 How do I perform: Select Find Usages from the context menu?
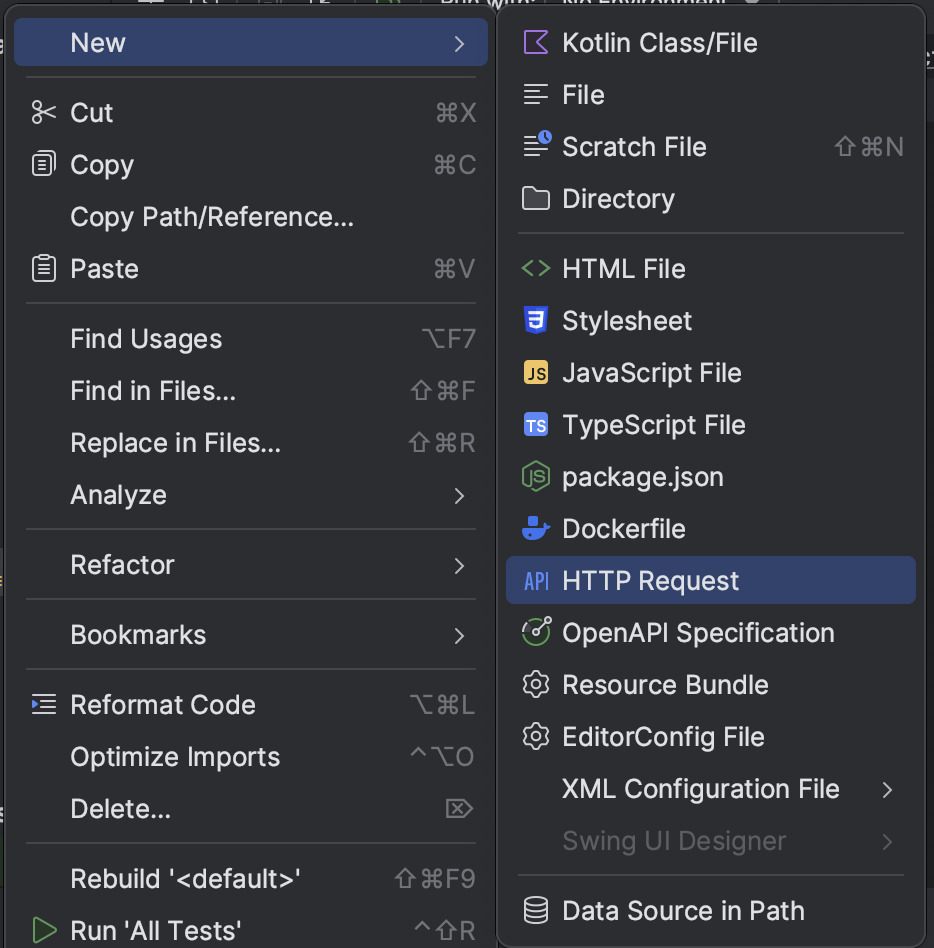251,339
